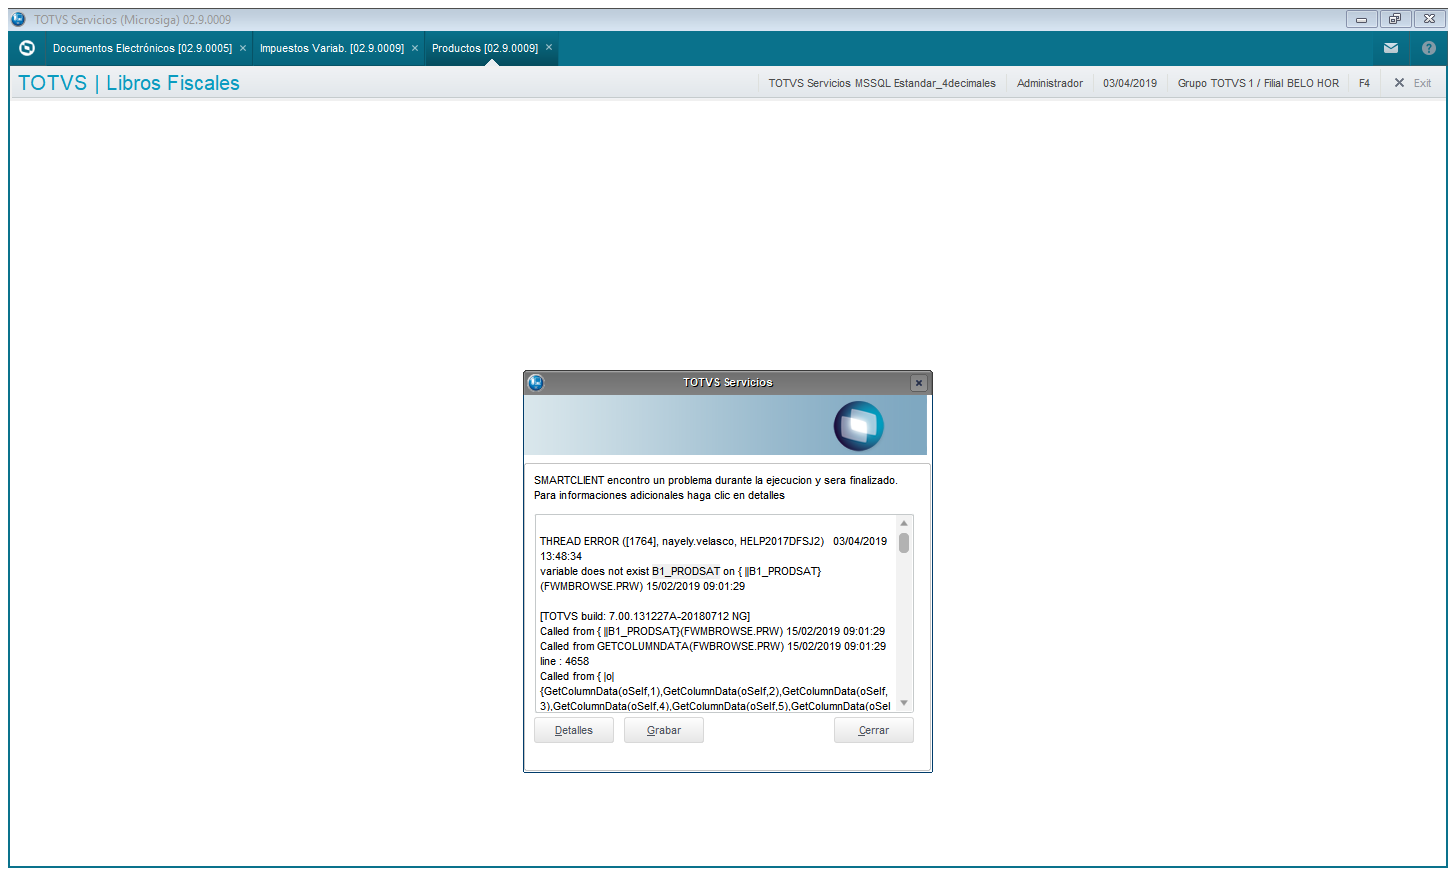Open error details with Detalles button

pos(574,730)
